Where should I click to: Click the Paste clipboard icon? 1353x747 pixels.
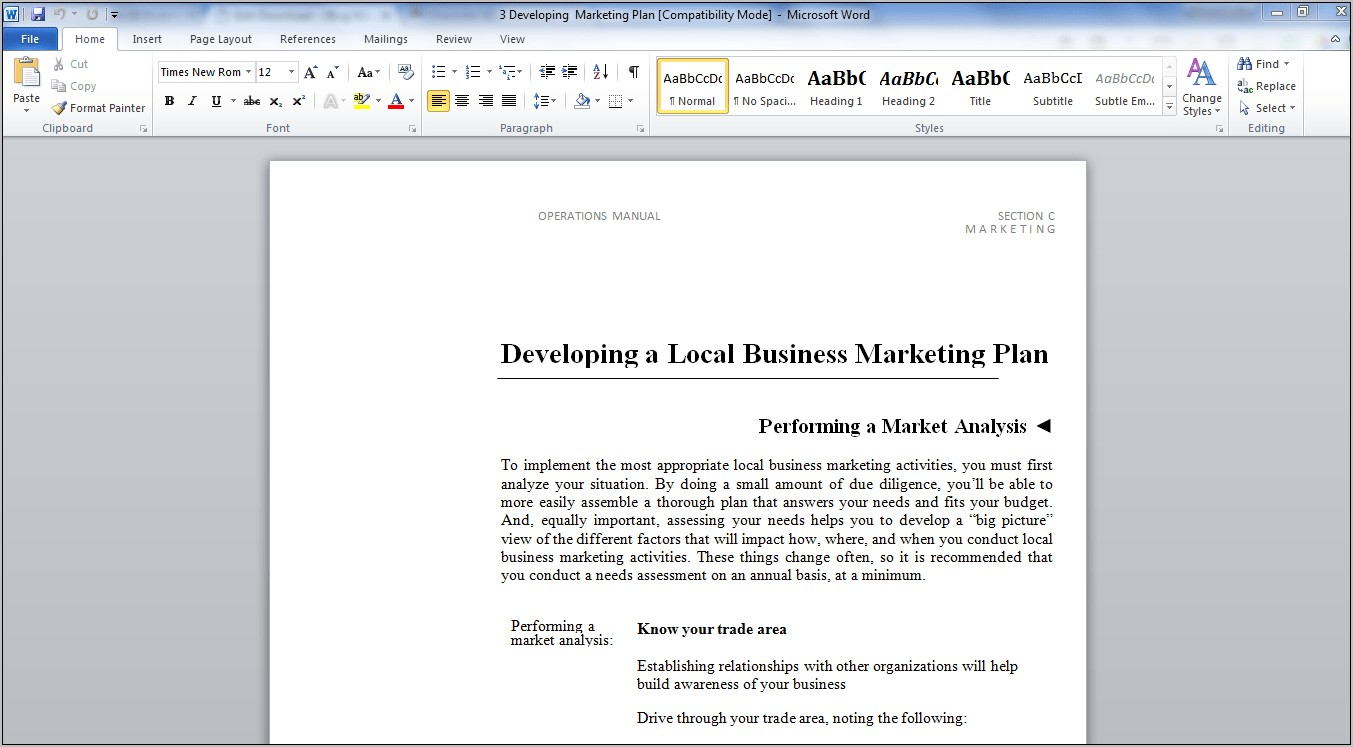click(26, 73)
